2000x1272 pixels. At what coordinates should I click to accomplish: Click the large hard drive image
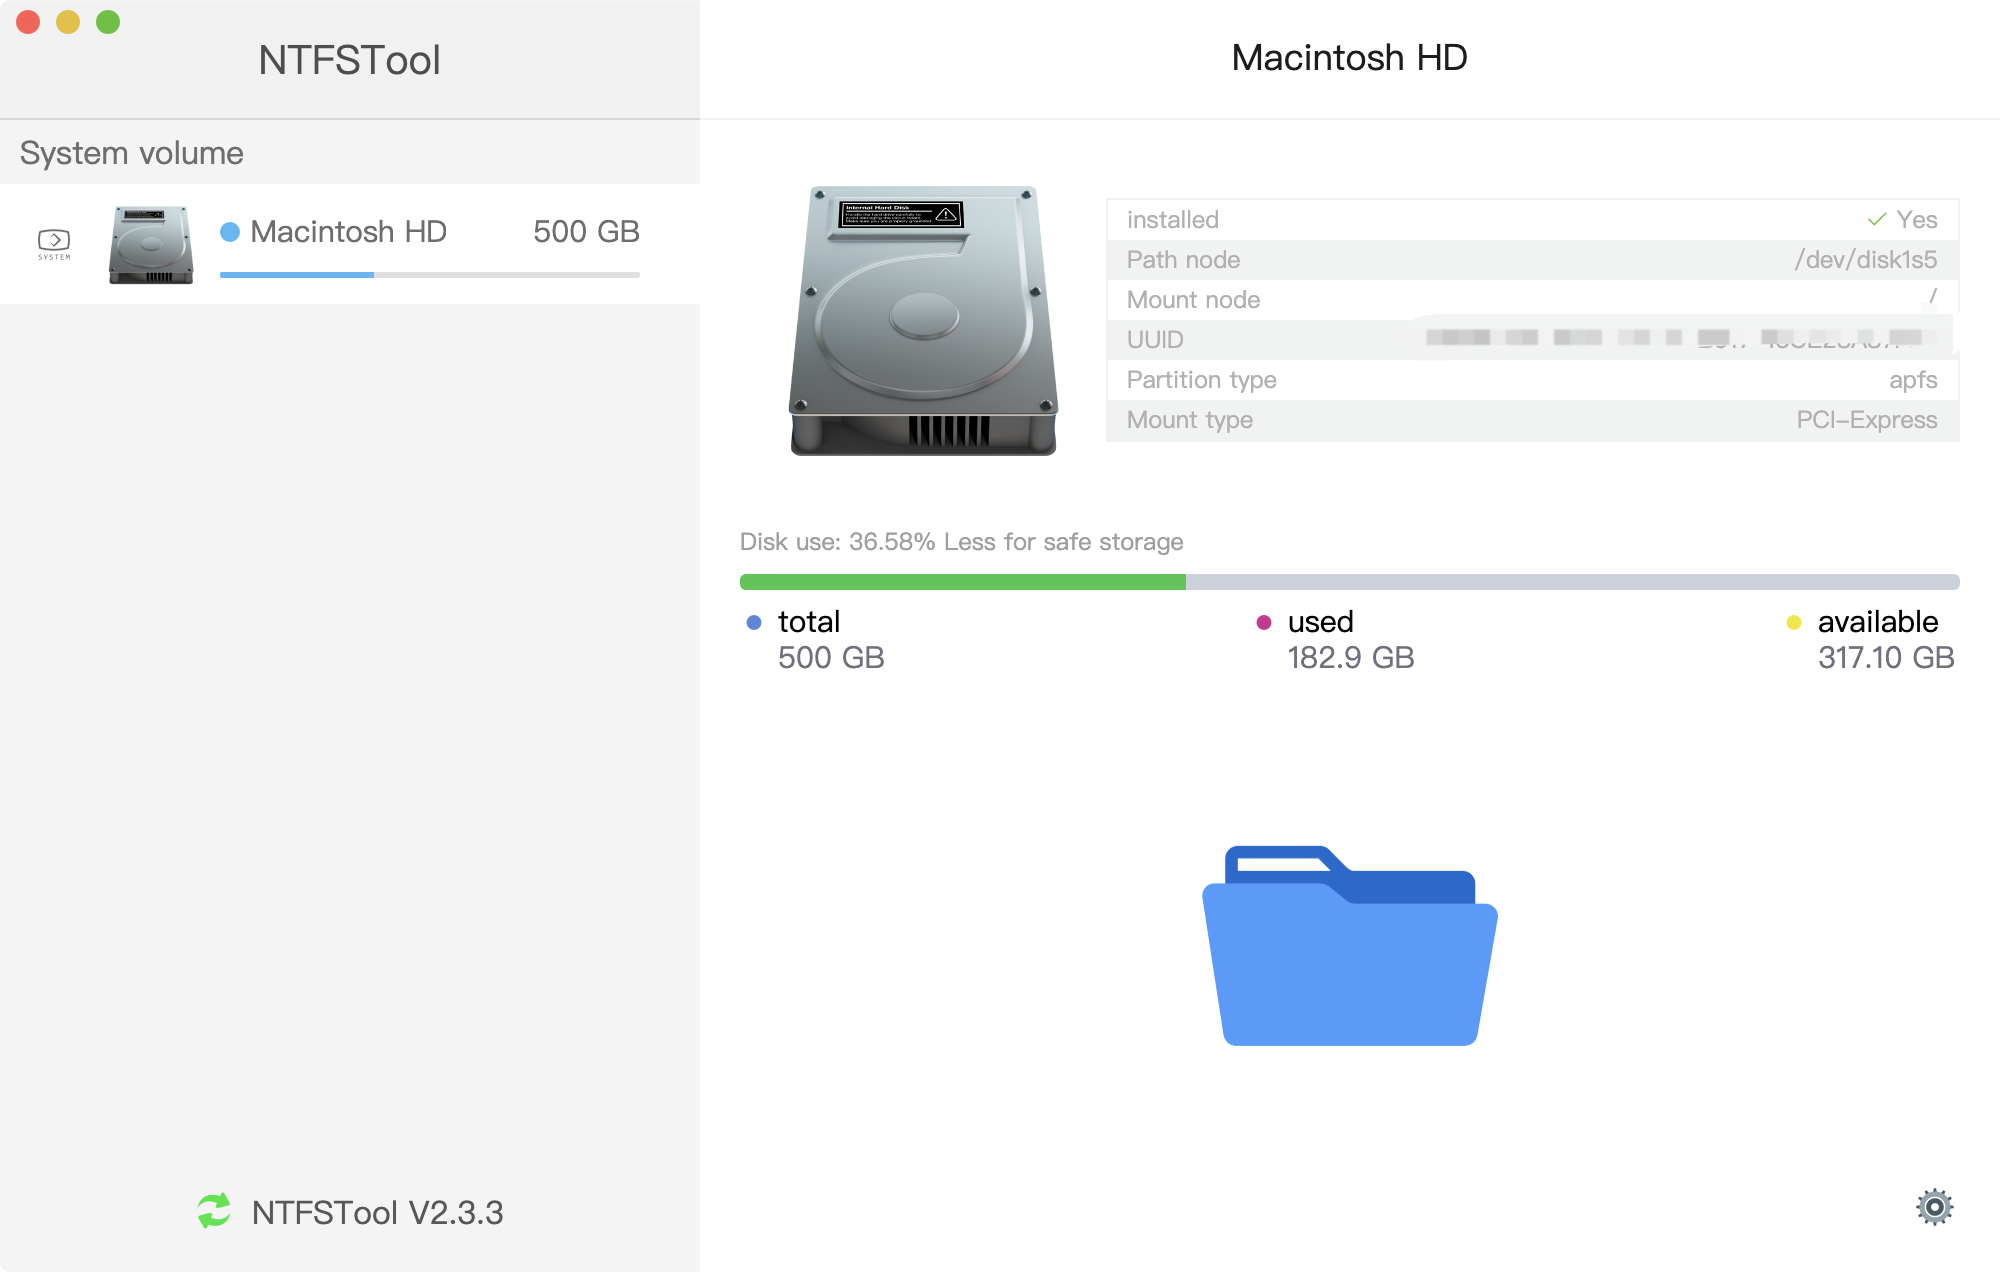pos(922,320)
